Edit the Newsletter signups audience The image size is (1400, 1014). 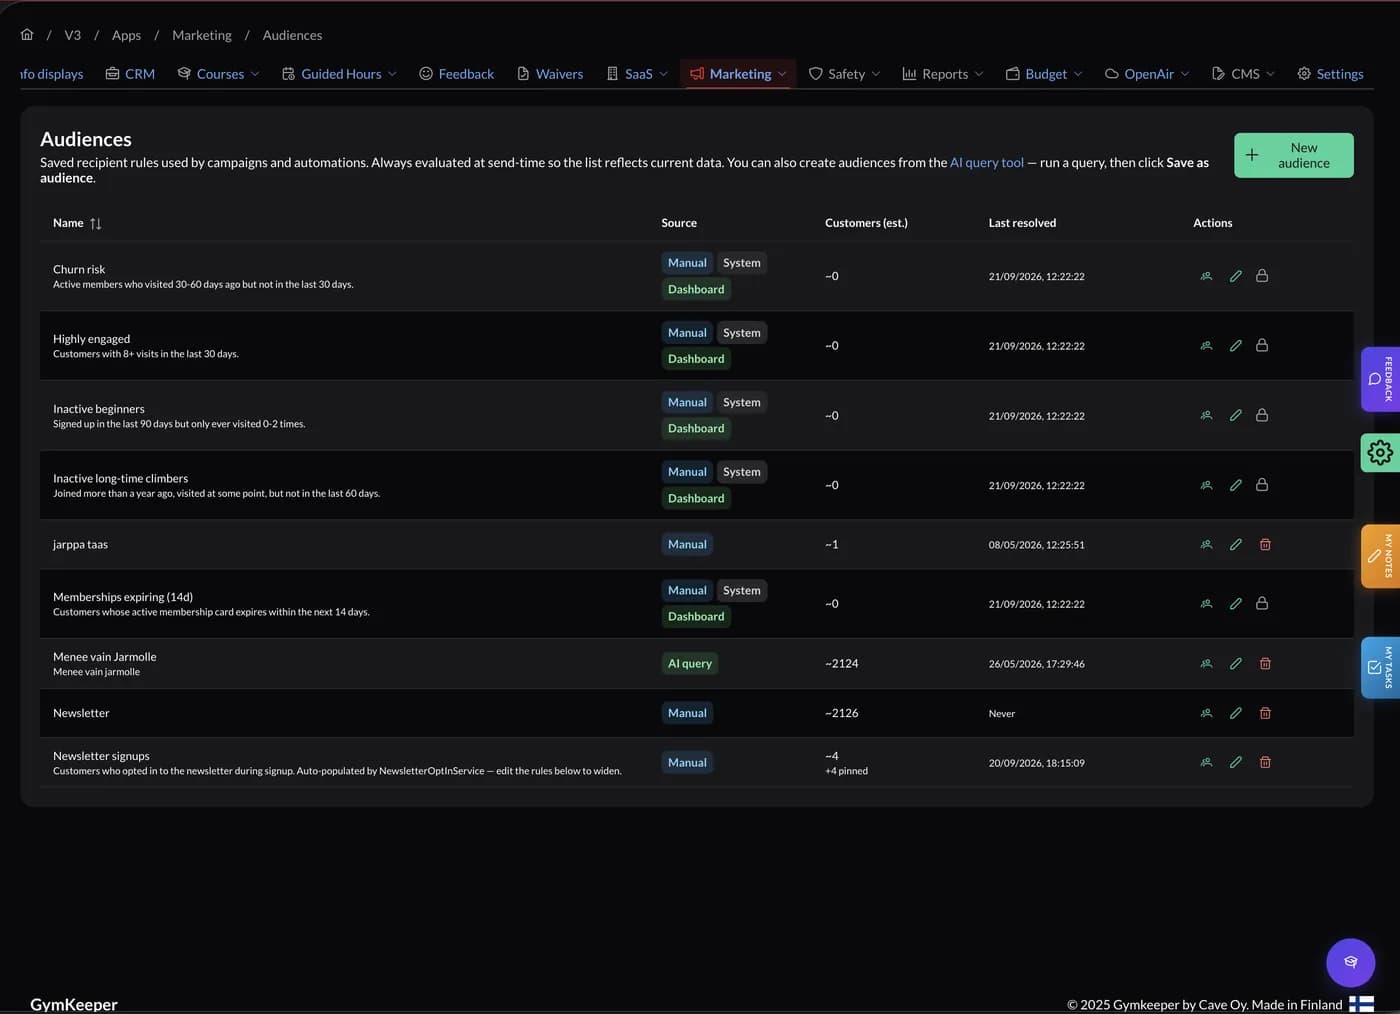pos(1236,762)
